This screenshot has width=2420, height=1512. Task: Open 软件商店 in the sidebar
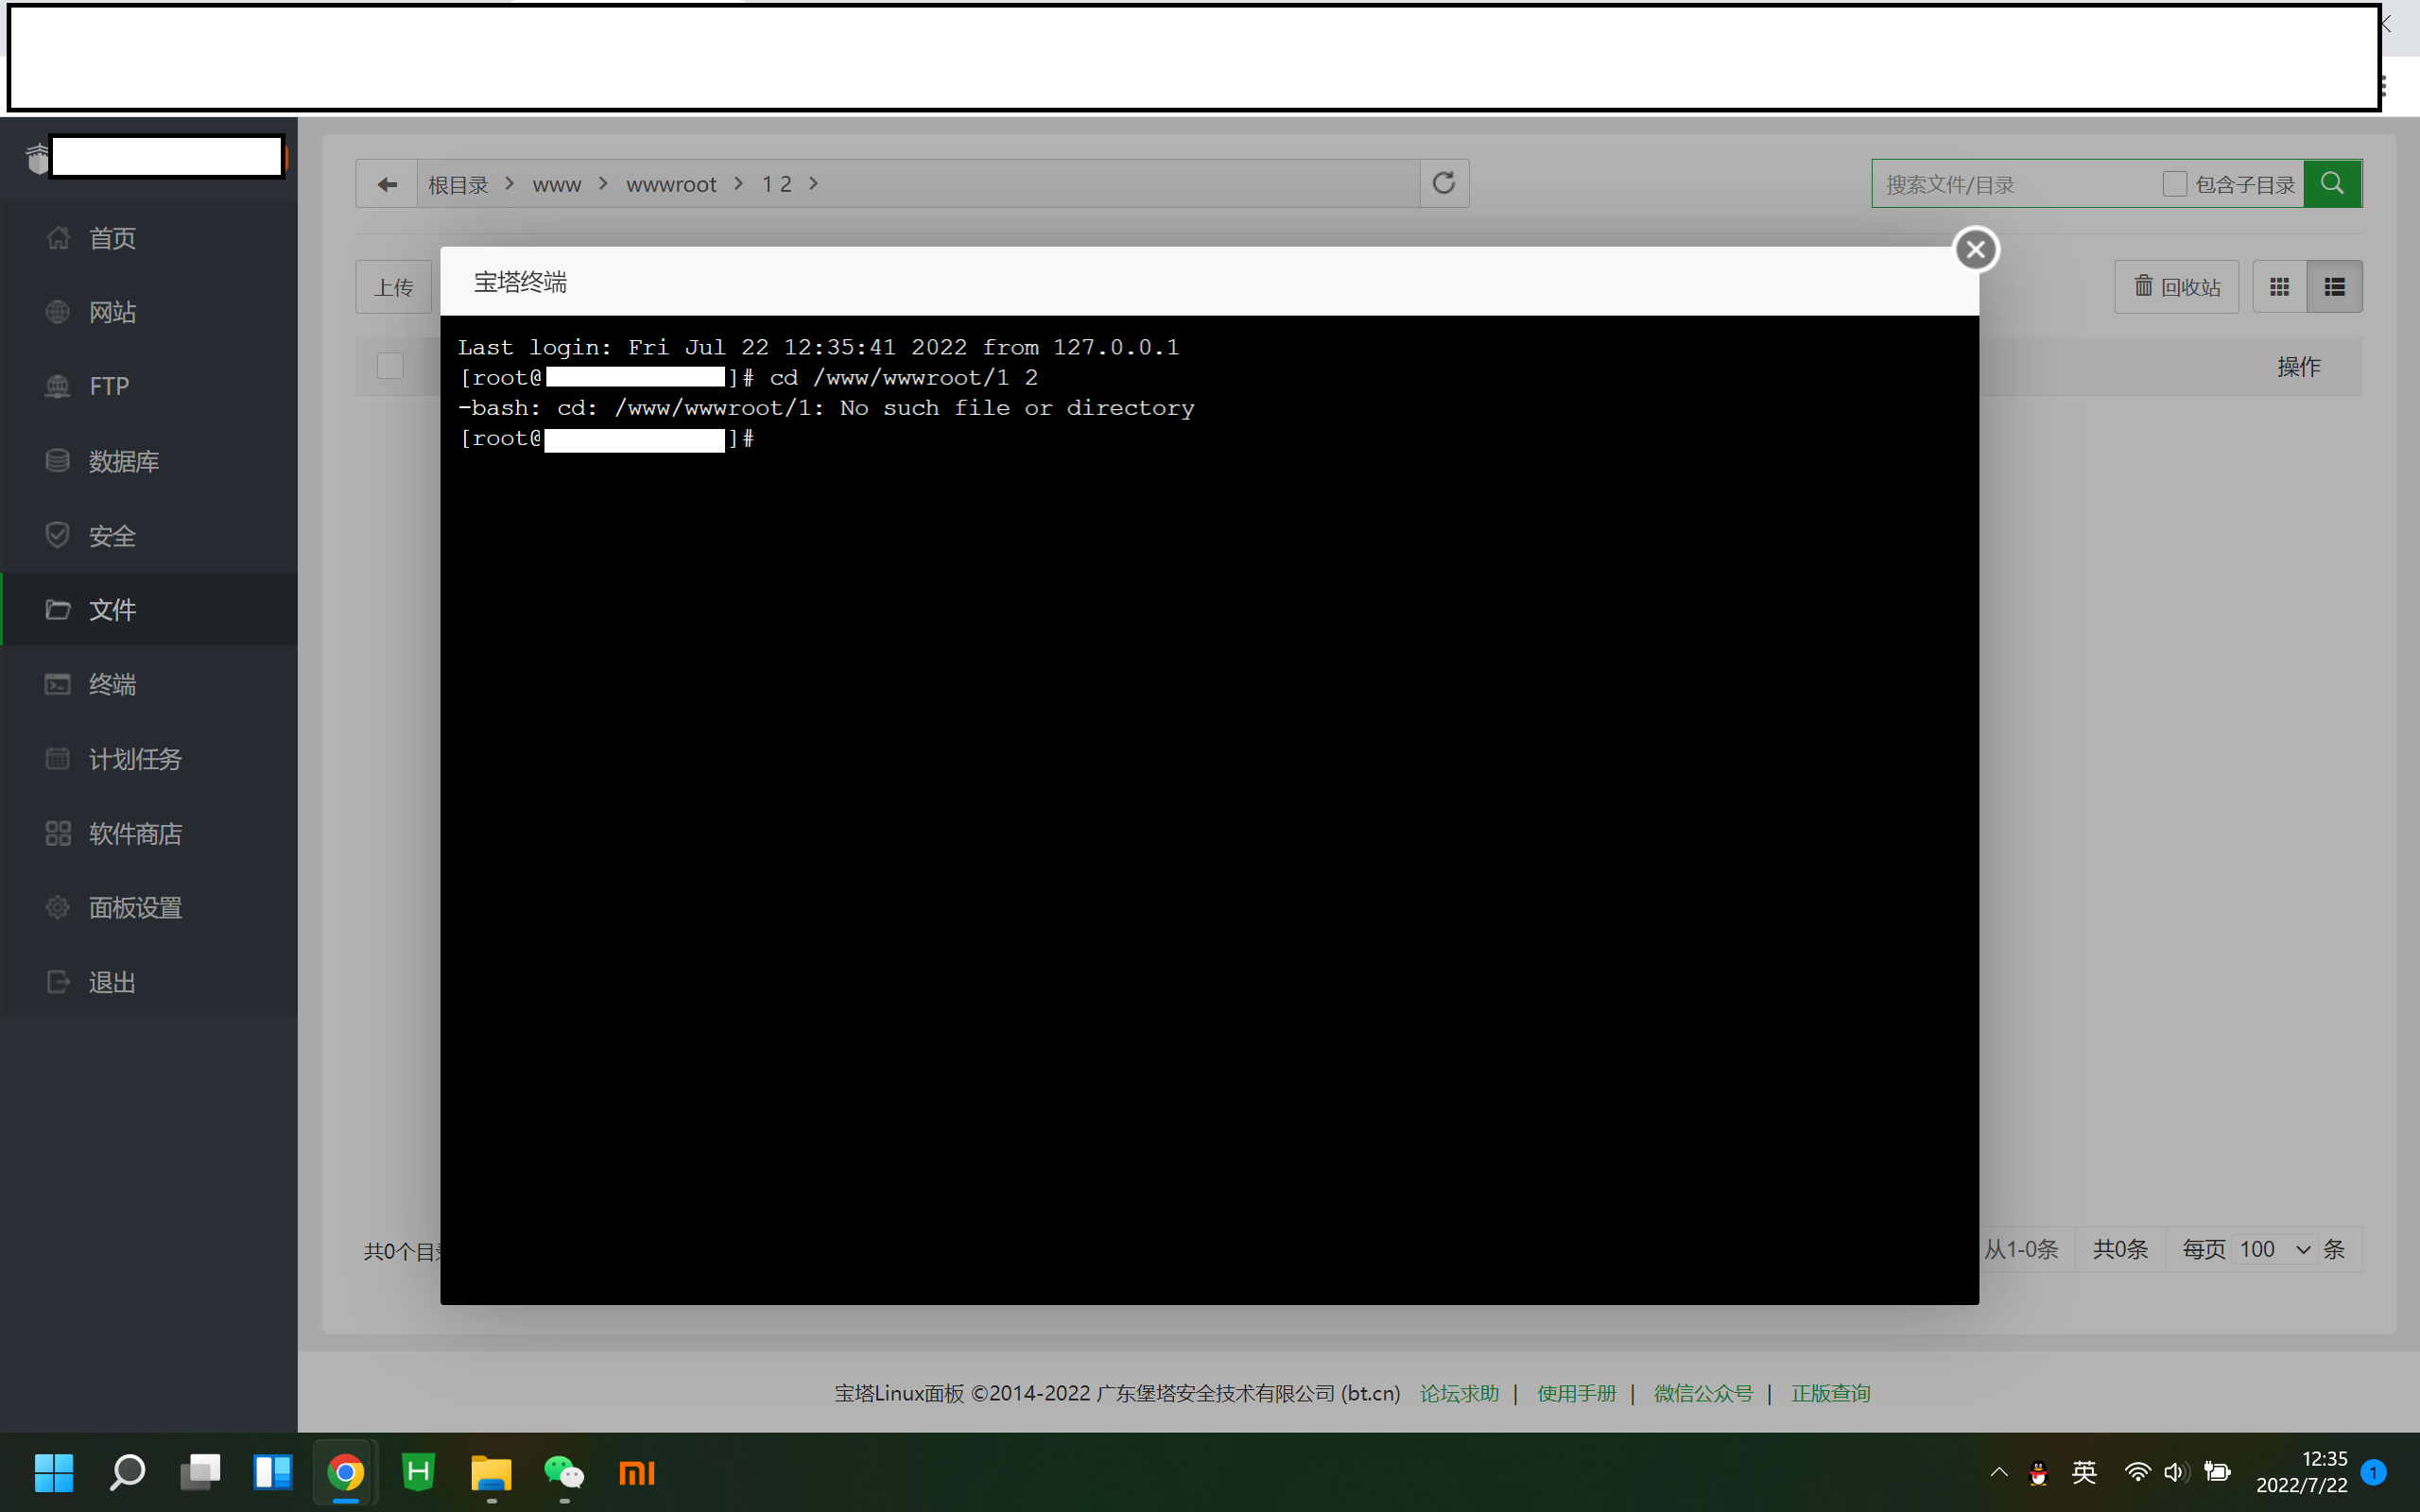click(x=149, y=833)
